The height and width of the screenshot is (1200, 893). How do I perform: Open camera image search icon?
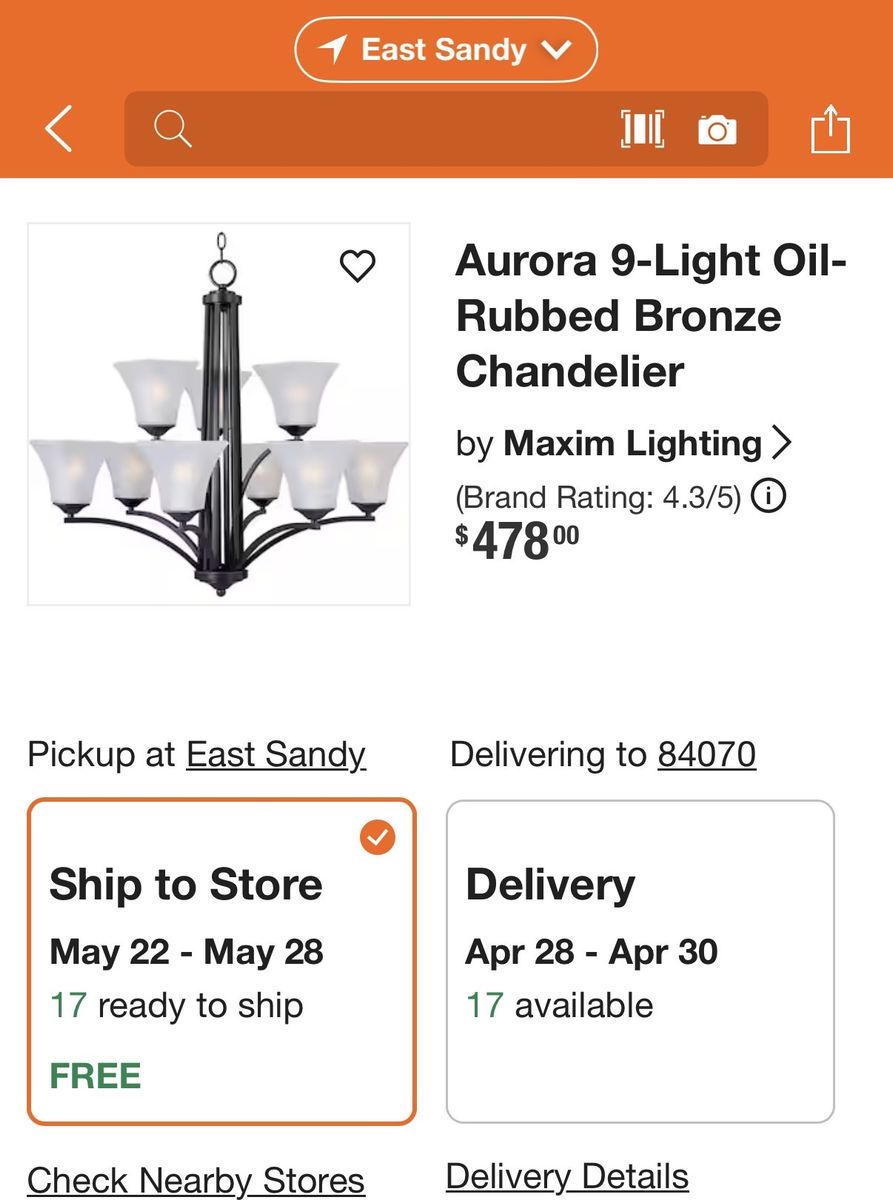point(717,129)
